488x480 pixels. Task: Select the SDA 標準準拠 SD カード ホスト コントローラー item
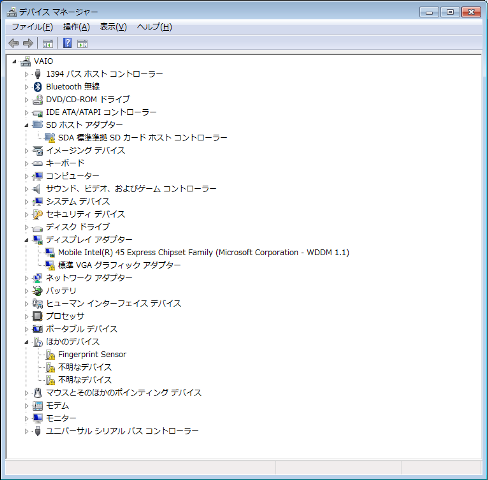tap(143, 137)
